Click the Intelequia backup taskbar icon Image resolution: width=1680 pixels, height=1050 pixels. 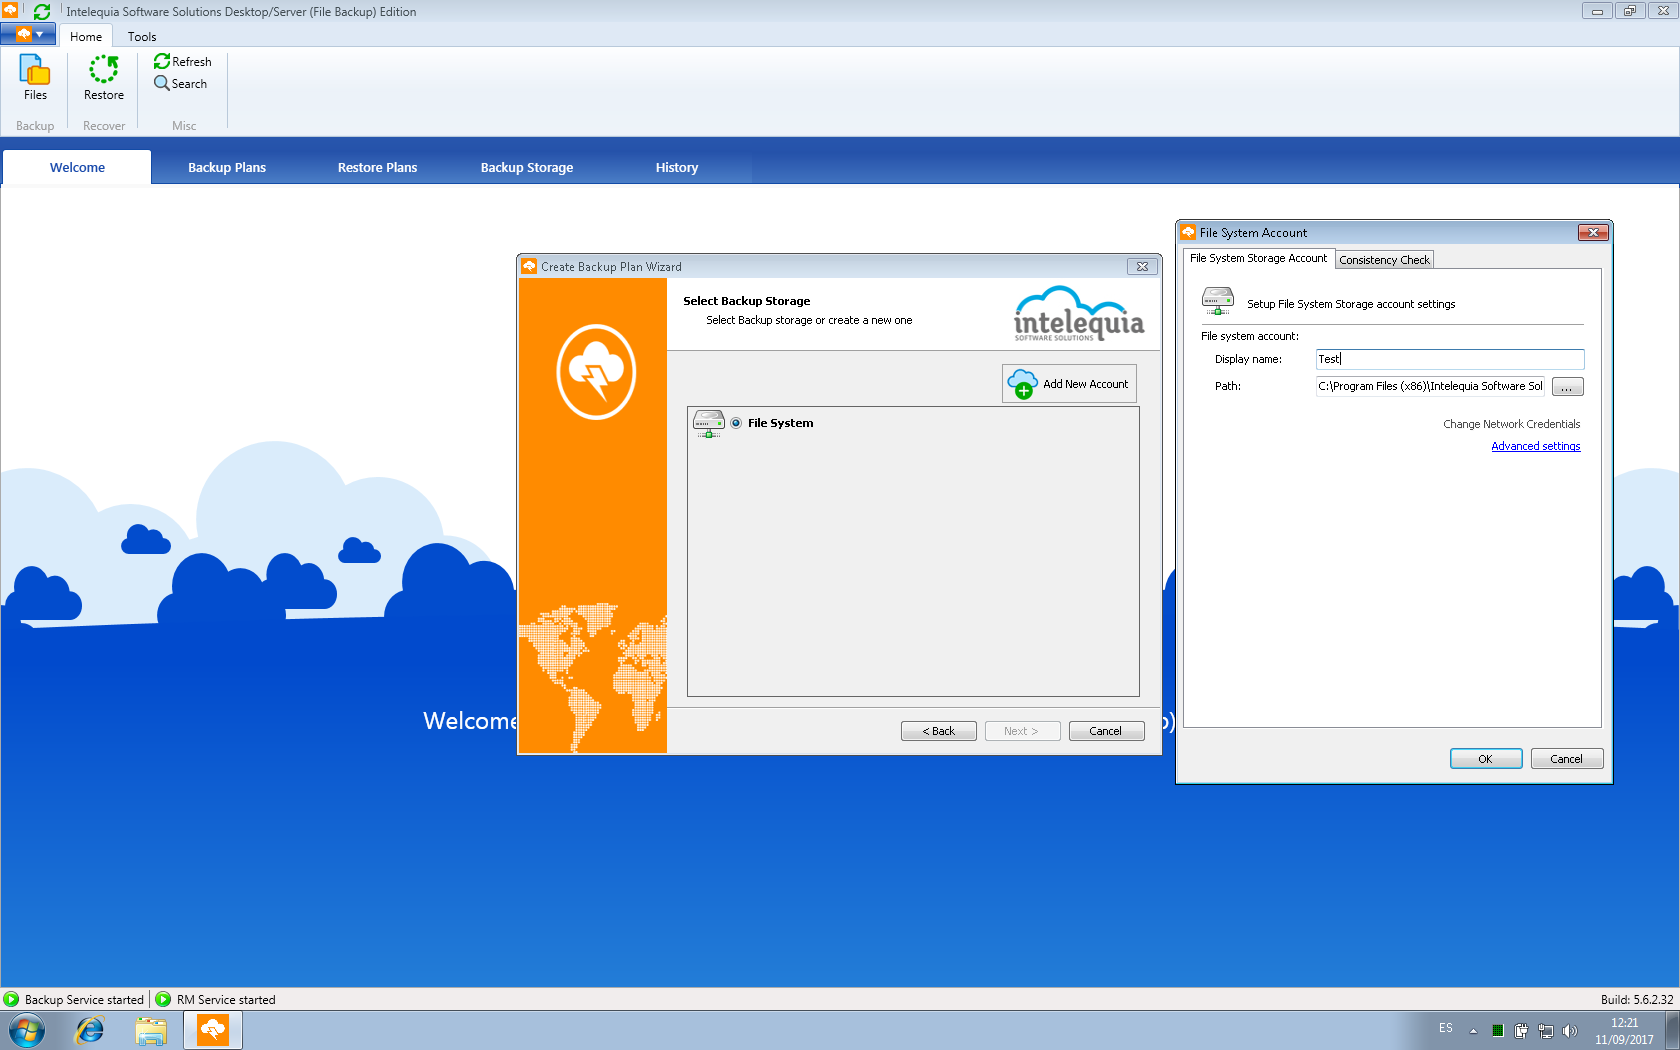tap(213, 1030)
